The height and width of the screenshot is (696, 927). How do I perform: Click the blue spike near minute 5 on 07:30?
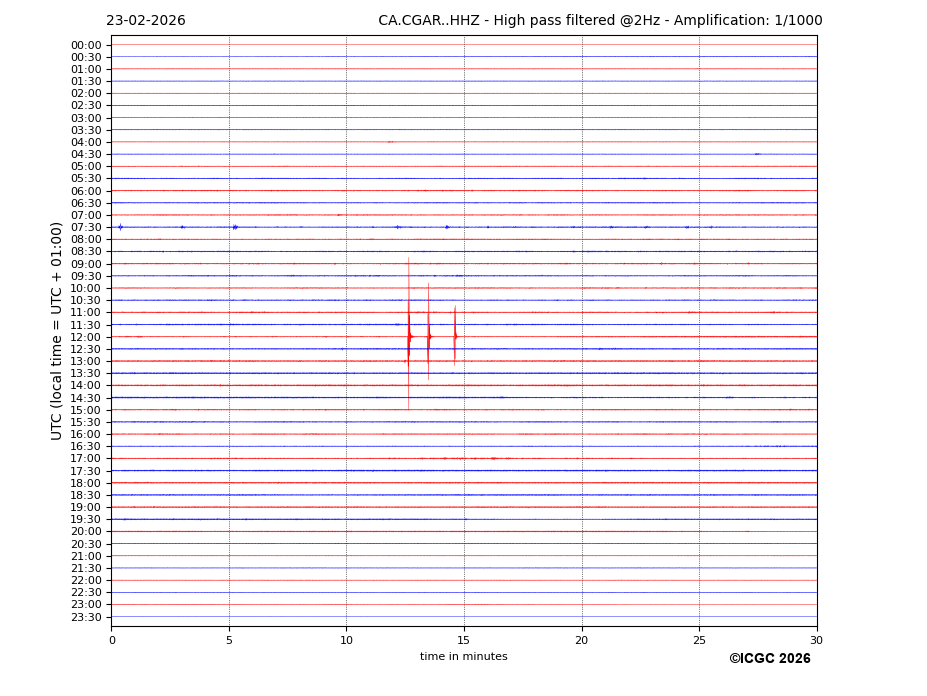pyautogui.click(x=235, y=227)
